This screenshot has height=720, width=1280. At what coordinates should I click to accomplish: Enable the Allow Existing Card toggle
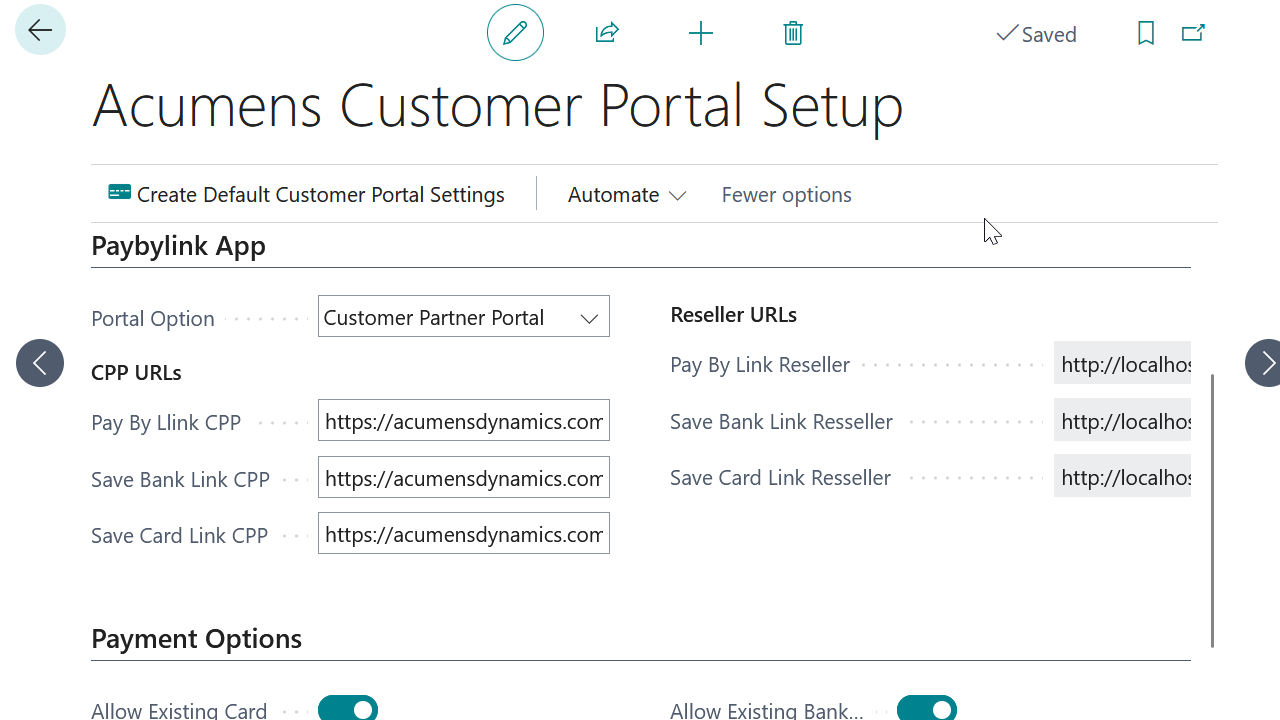click(x=347, y=707)
